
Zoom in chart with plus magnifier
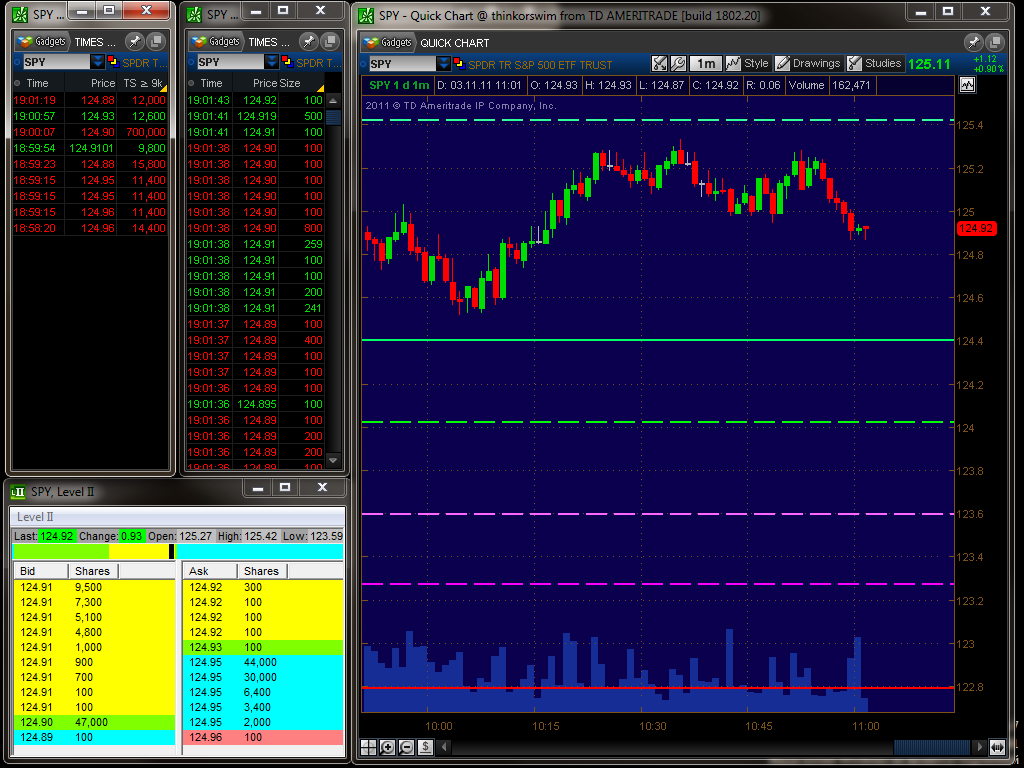[x=387, y=746]
